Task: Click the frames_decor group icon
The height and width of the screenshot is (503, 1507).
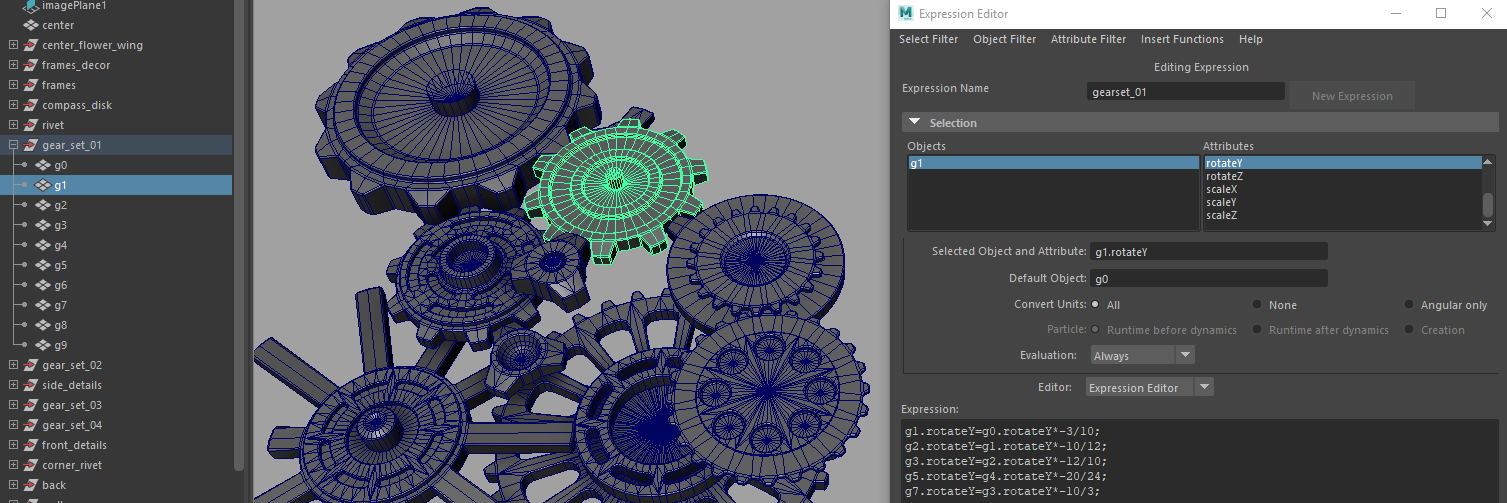Action: click(30, 65)
